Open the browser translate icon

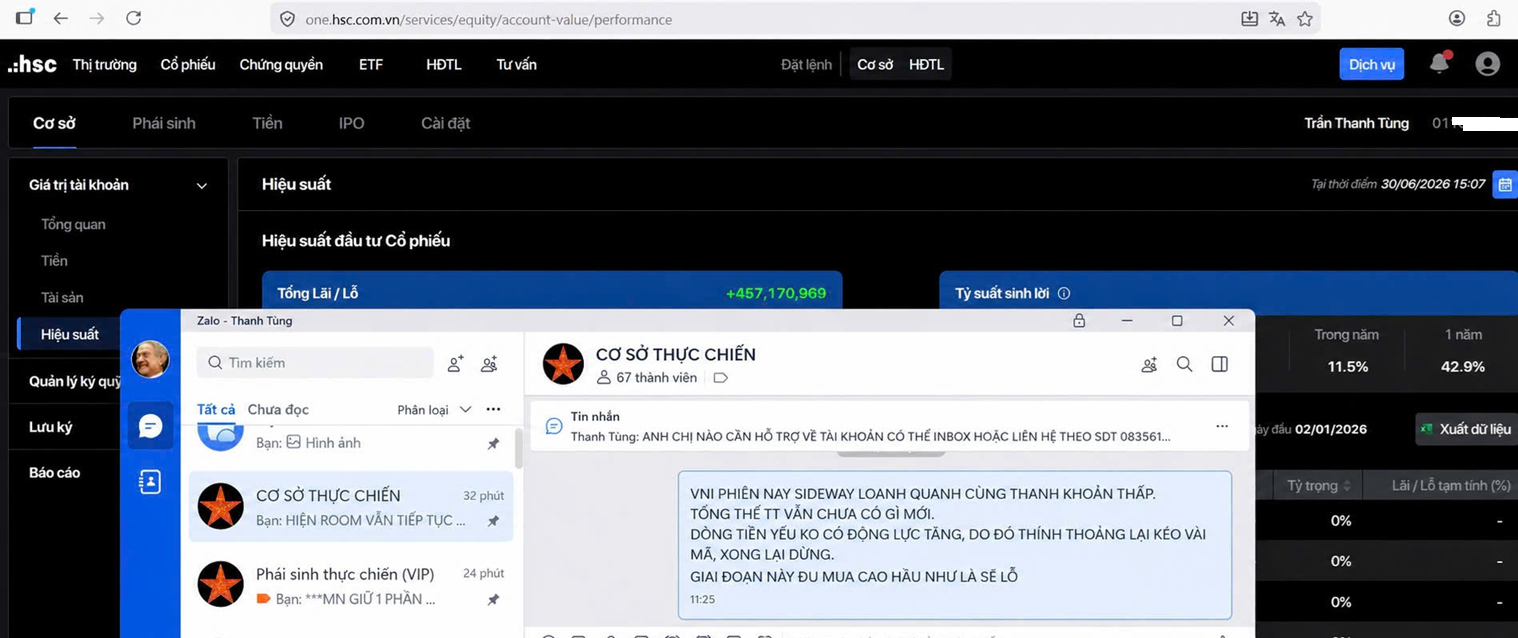[1277, 18]
